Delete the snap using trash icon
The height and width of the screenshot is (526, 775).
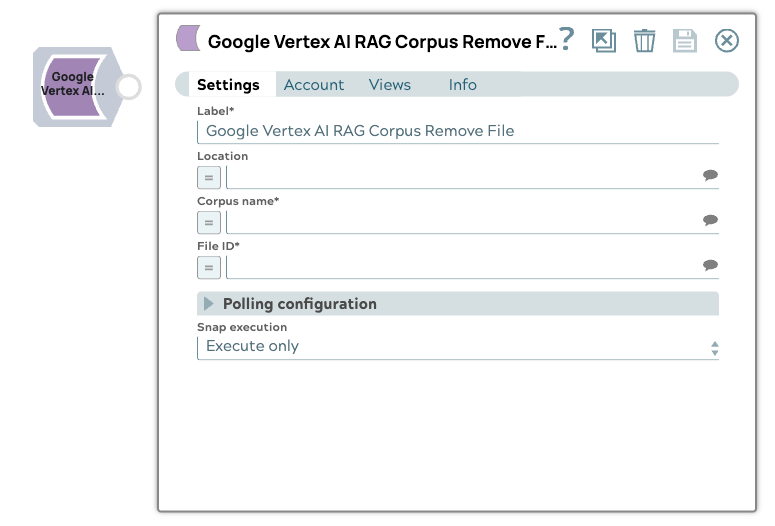[645, 40]
